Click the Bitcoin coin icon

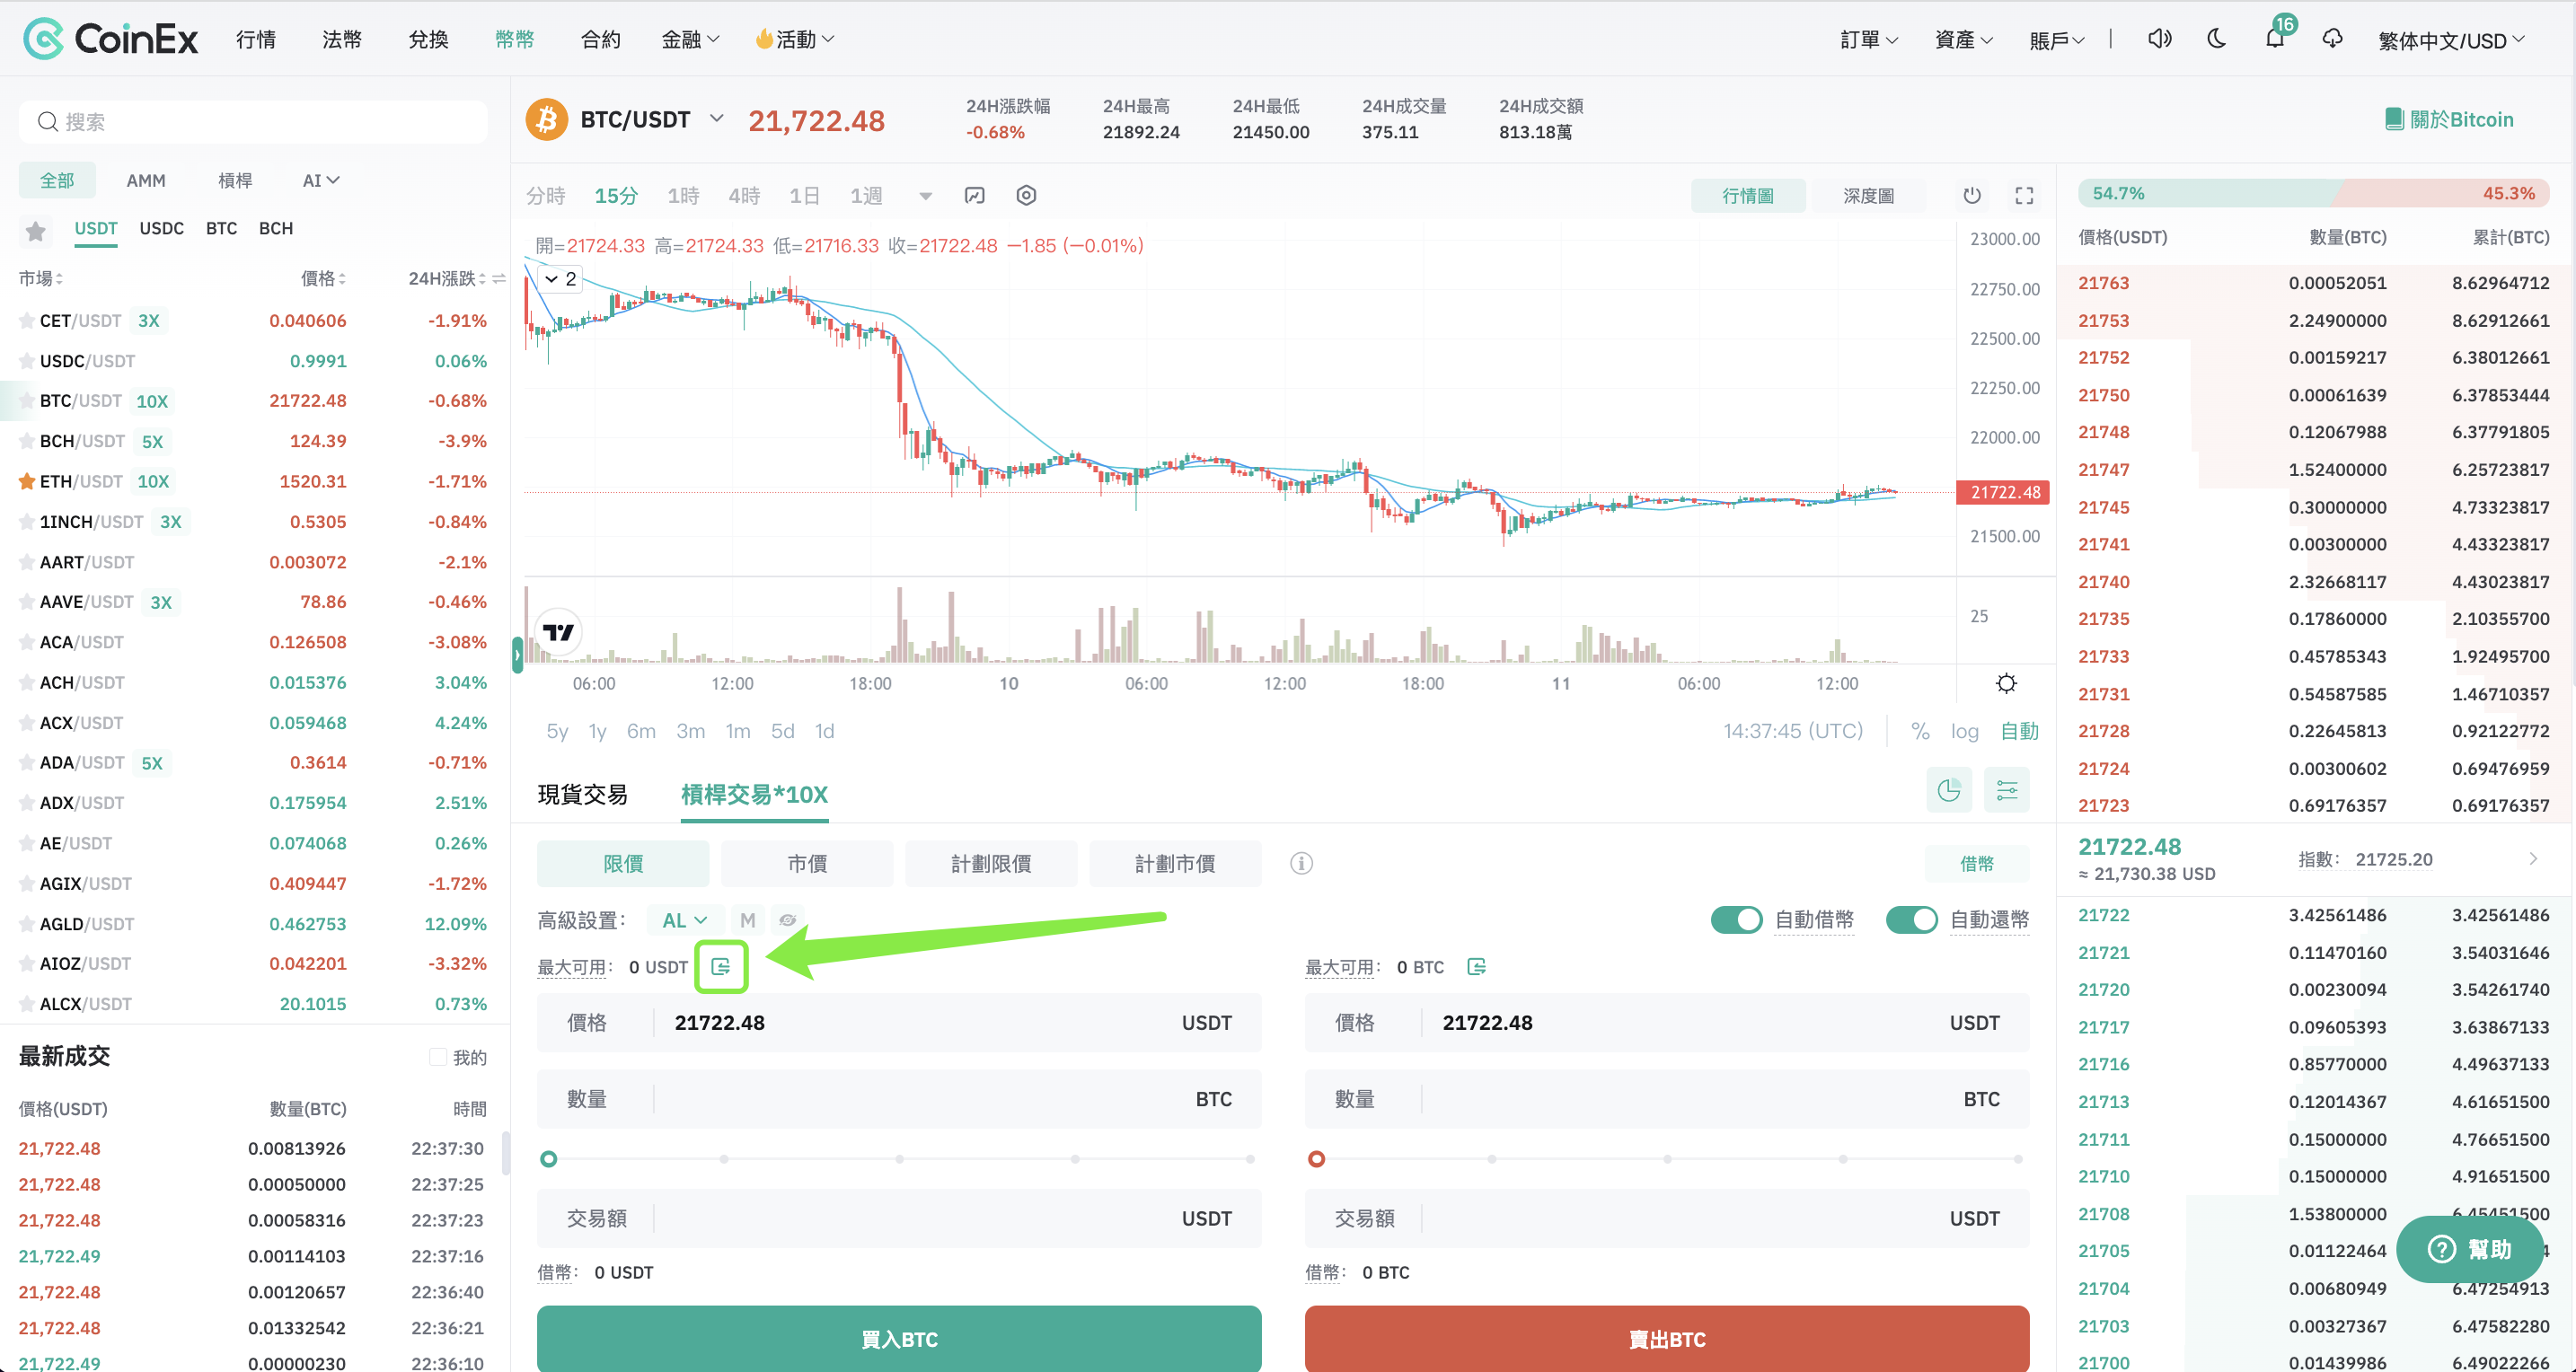(x=547, y=120)
